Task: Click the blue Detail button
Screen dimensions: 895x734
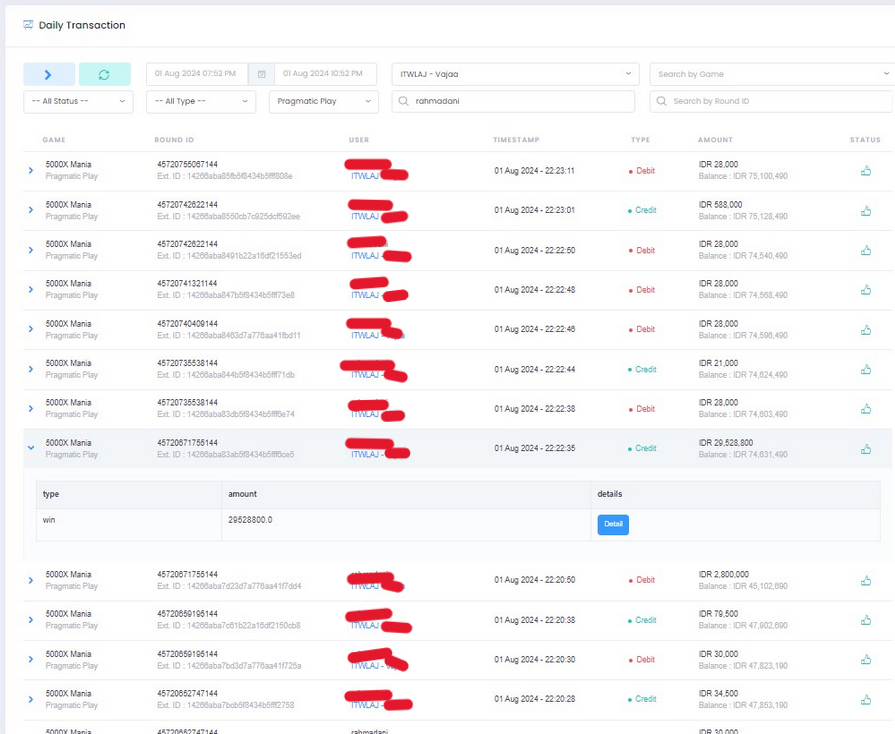Action: click(x=613, y=524)
